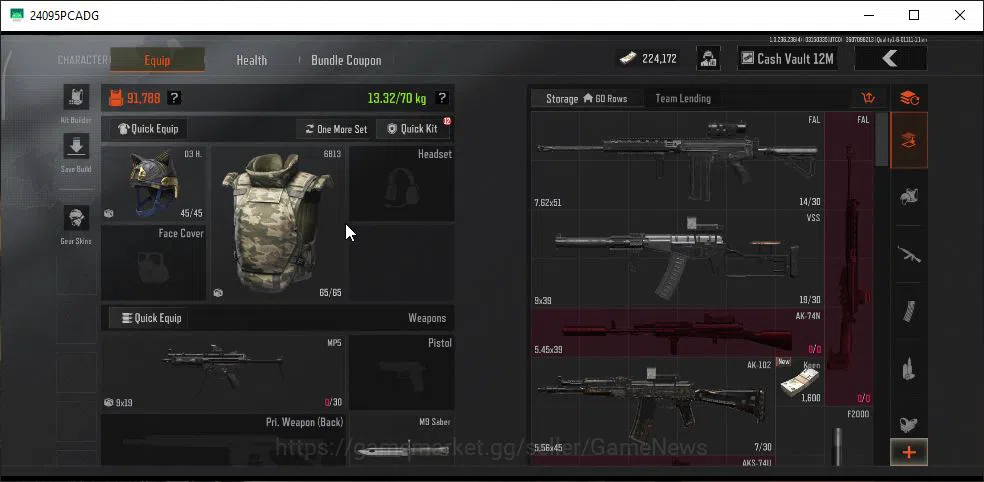The image size is (984, 482).
Task: Click the orange sell cart icon
Action: pos(869,98)
